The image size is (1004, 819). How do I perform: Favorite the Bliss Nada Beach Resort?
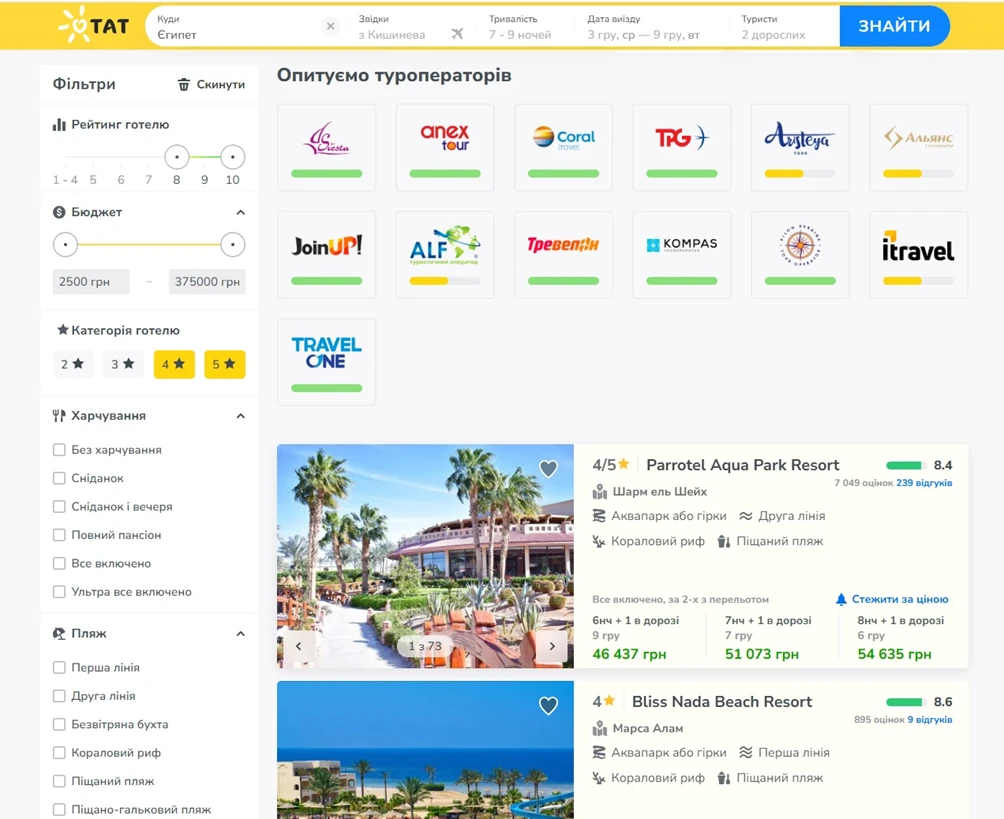[548, 706]
